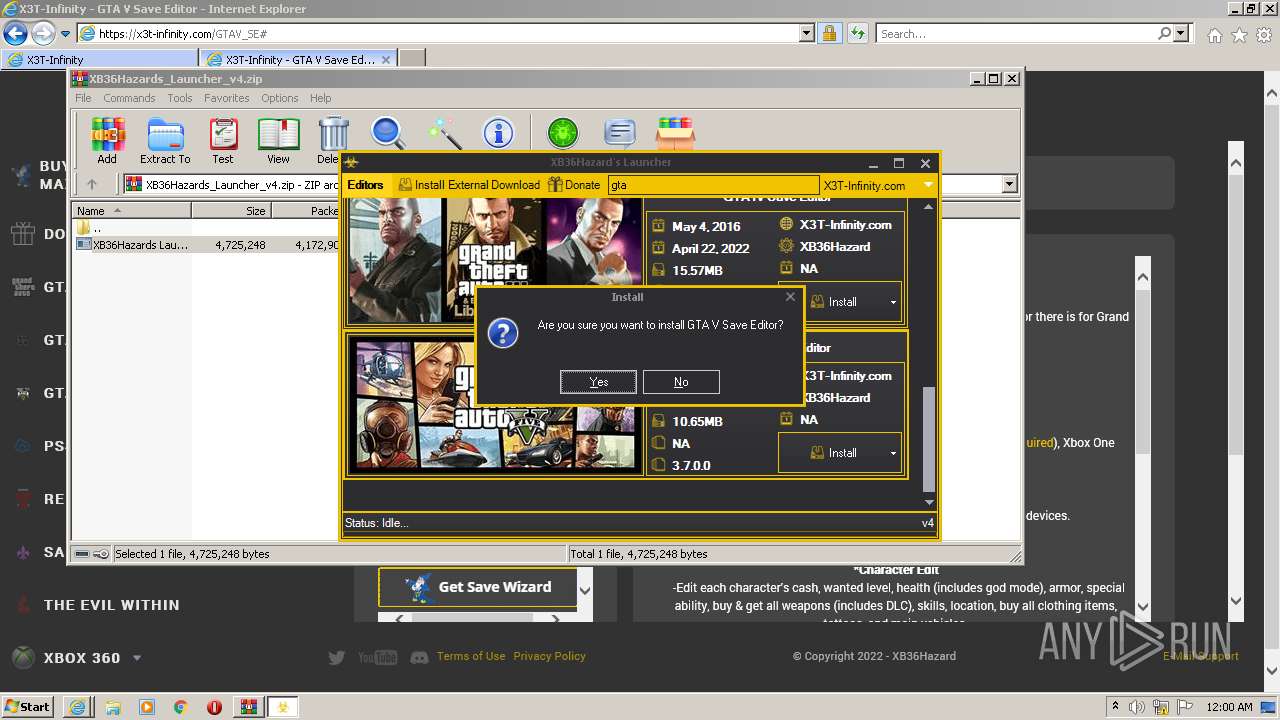
Task: Click the Info icon in WinRAR toolbar
Action: [498, 133]
